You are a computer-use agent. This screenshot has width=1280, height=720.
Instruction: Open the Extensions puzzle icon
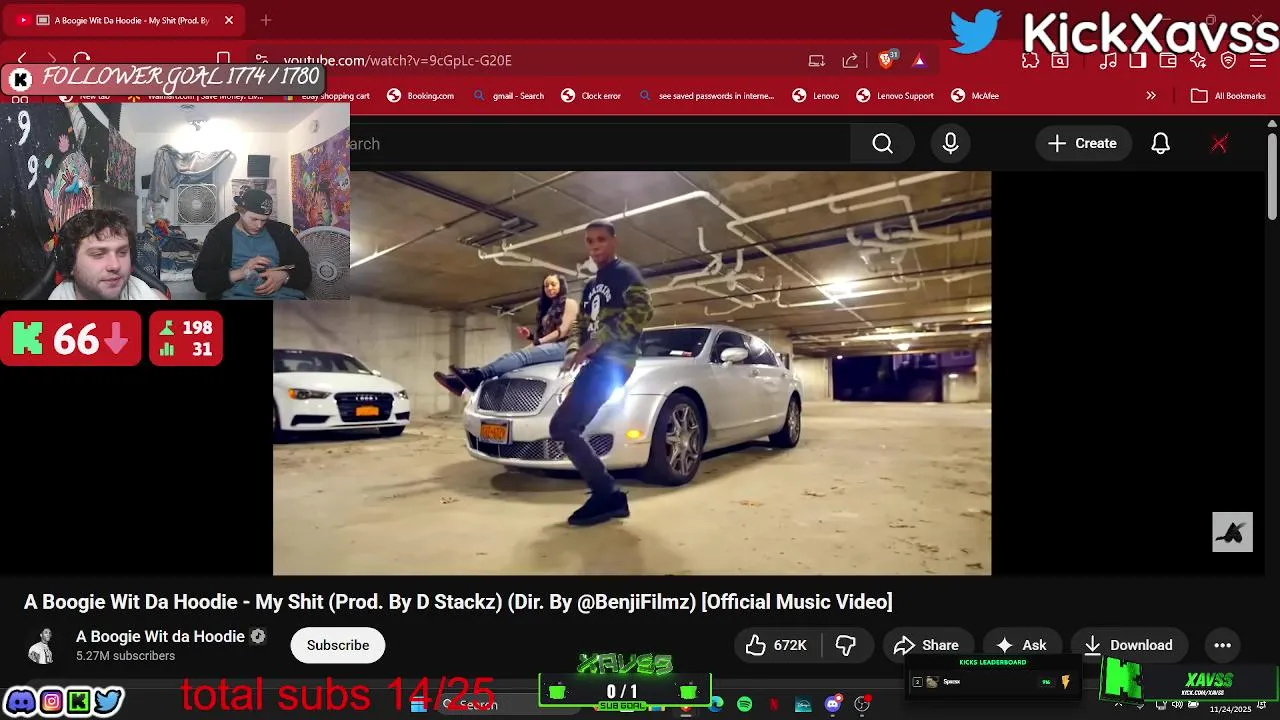click(x=1030, y=60)
